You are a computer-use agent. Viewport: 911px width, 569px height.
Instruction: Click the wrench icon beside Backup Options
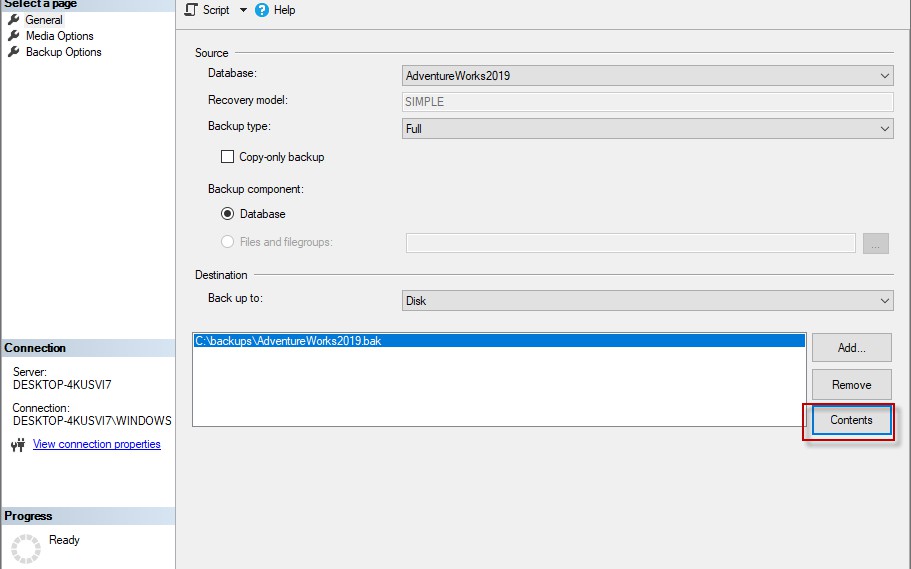[14, 52]
